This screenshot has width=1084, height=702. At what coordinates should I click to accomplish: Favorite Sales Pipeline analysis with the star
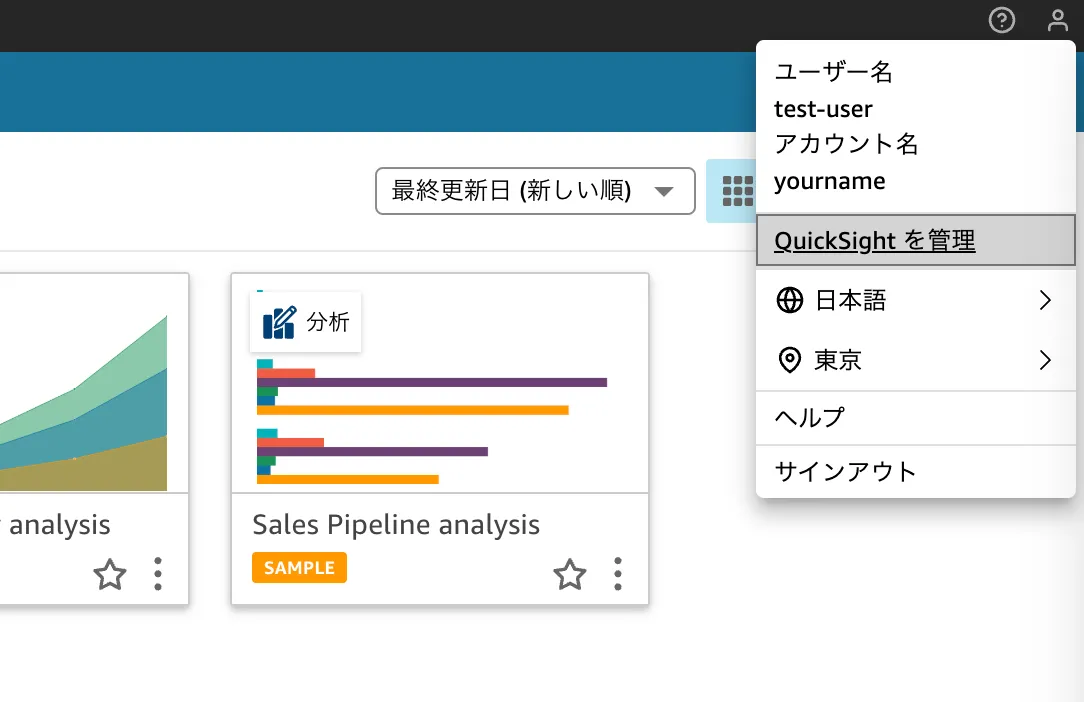coord(570,574)
